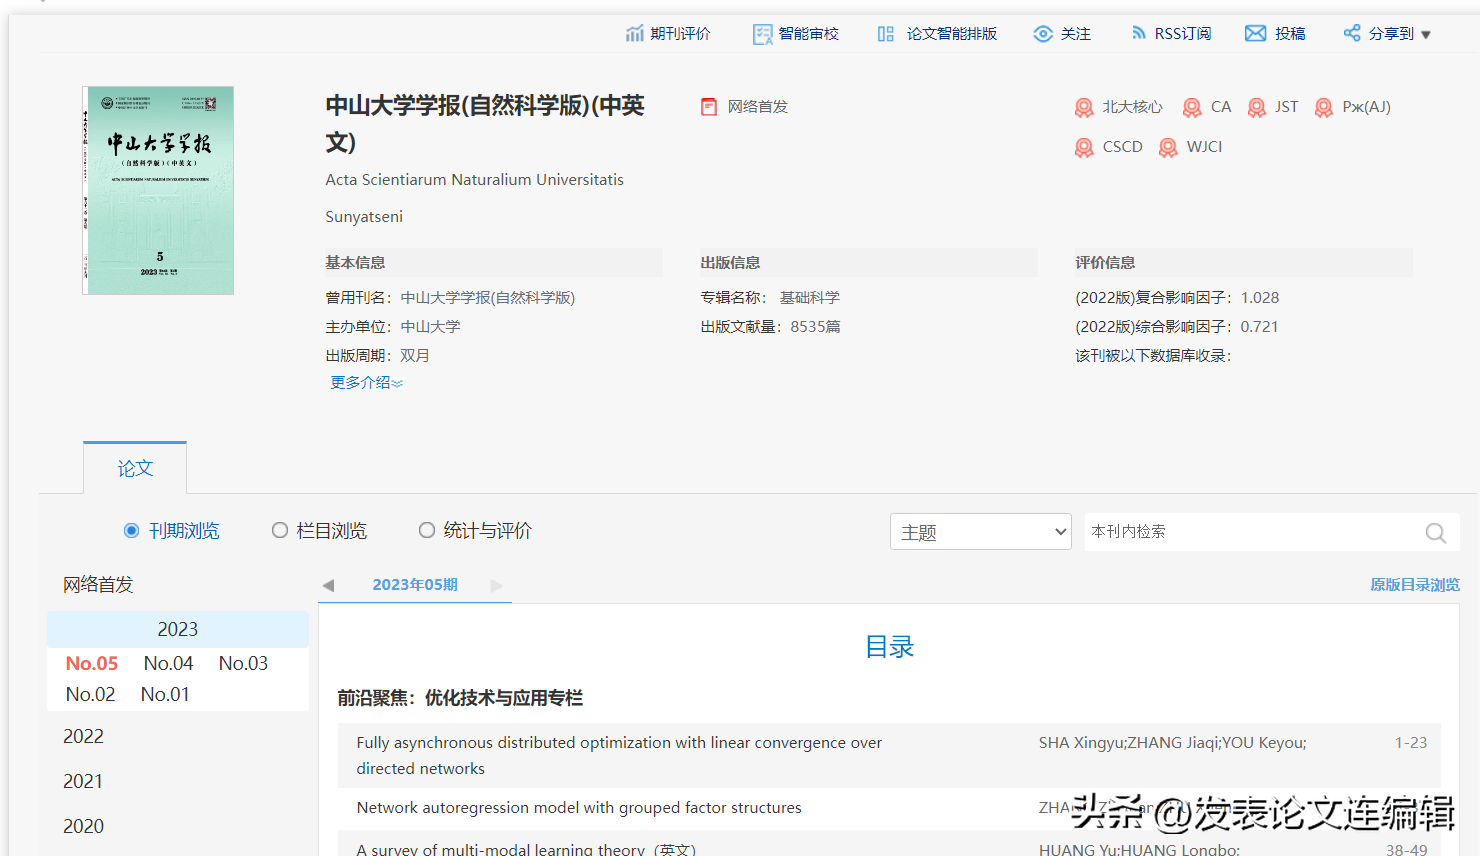The image size is (1480, 856).
Task: Open the 论文智能排版 text link
Action: point(952,34)
